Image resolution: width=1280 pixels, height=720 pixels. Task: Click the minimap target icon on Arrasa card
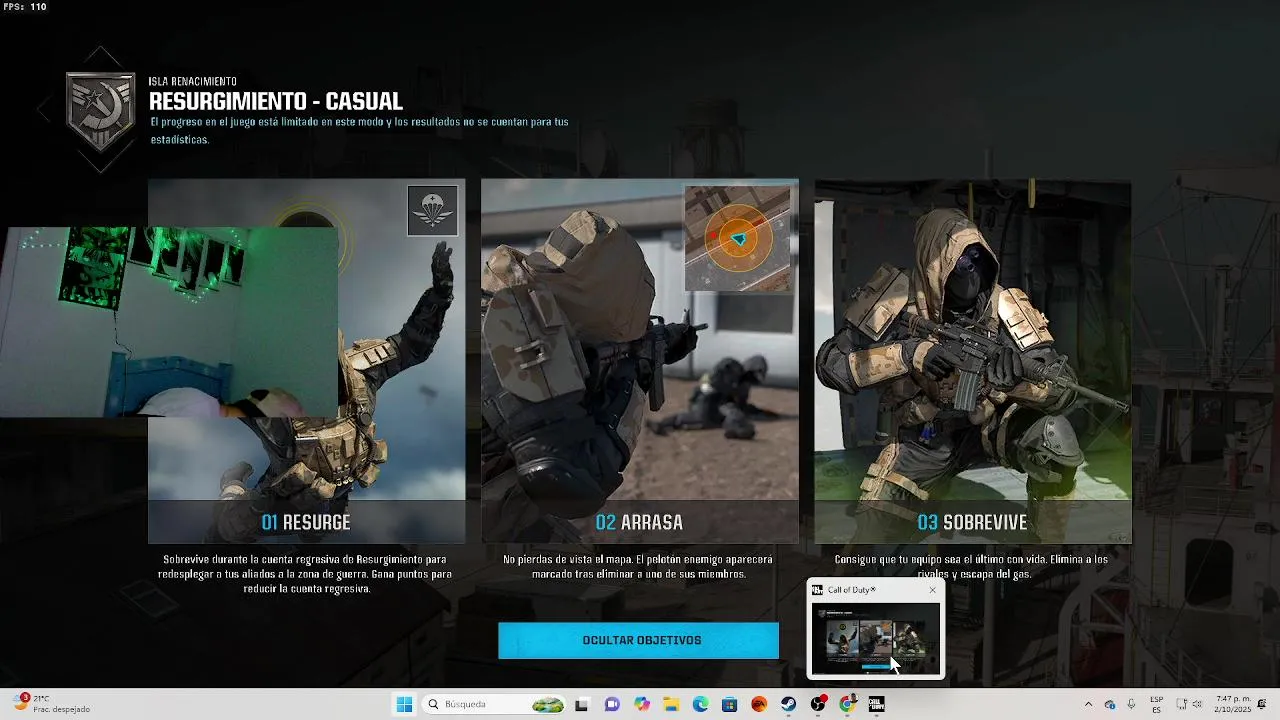[738, 238]
